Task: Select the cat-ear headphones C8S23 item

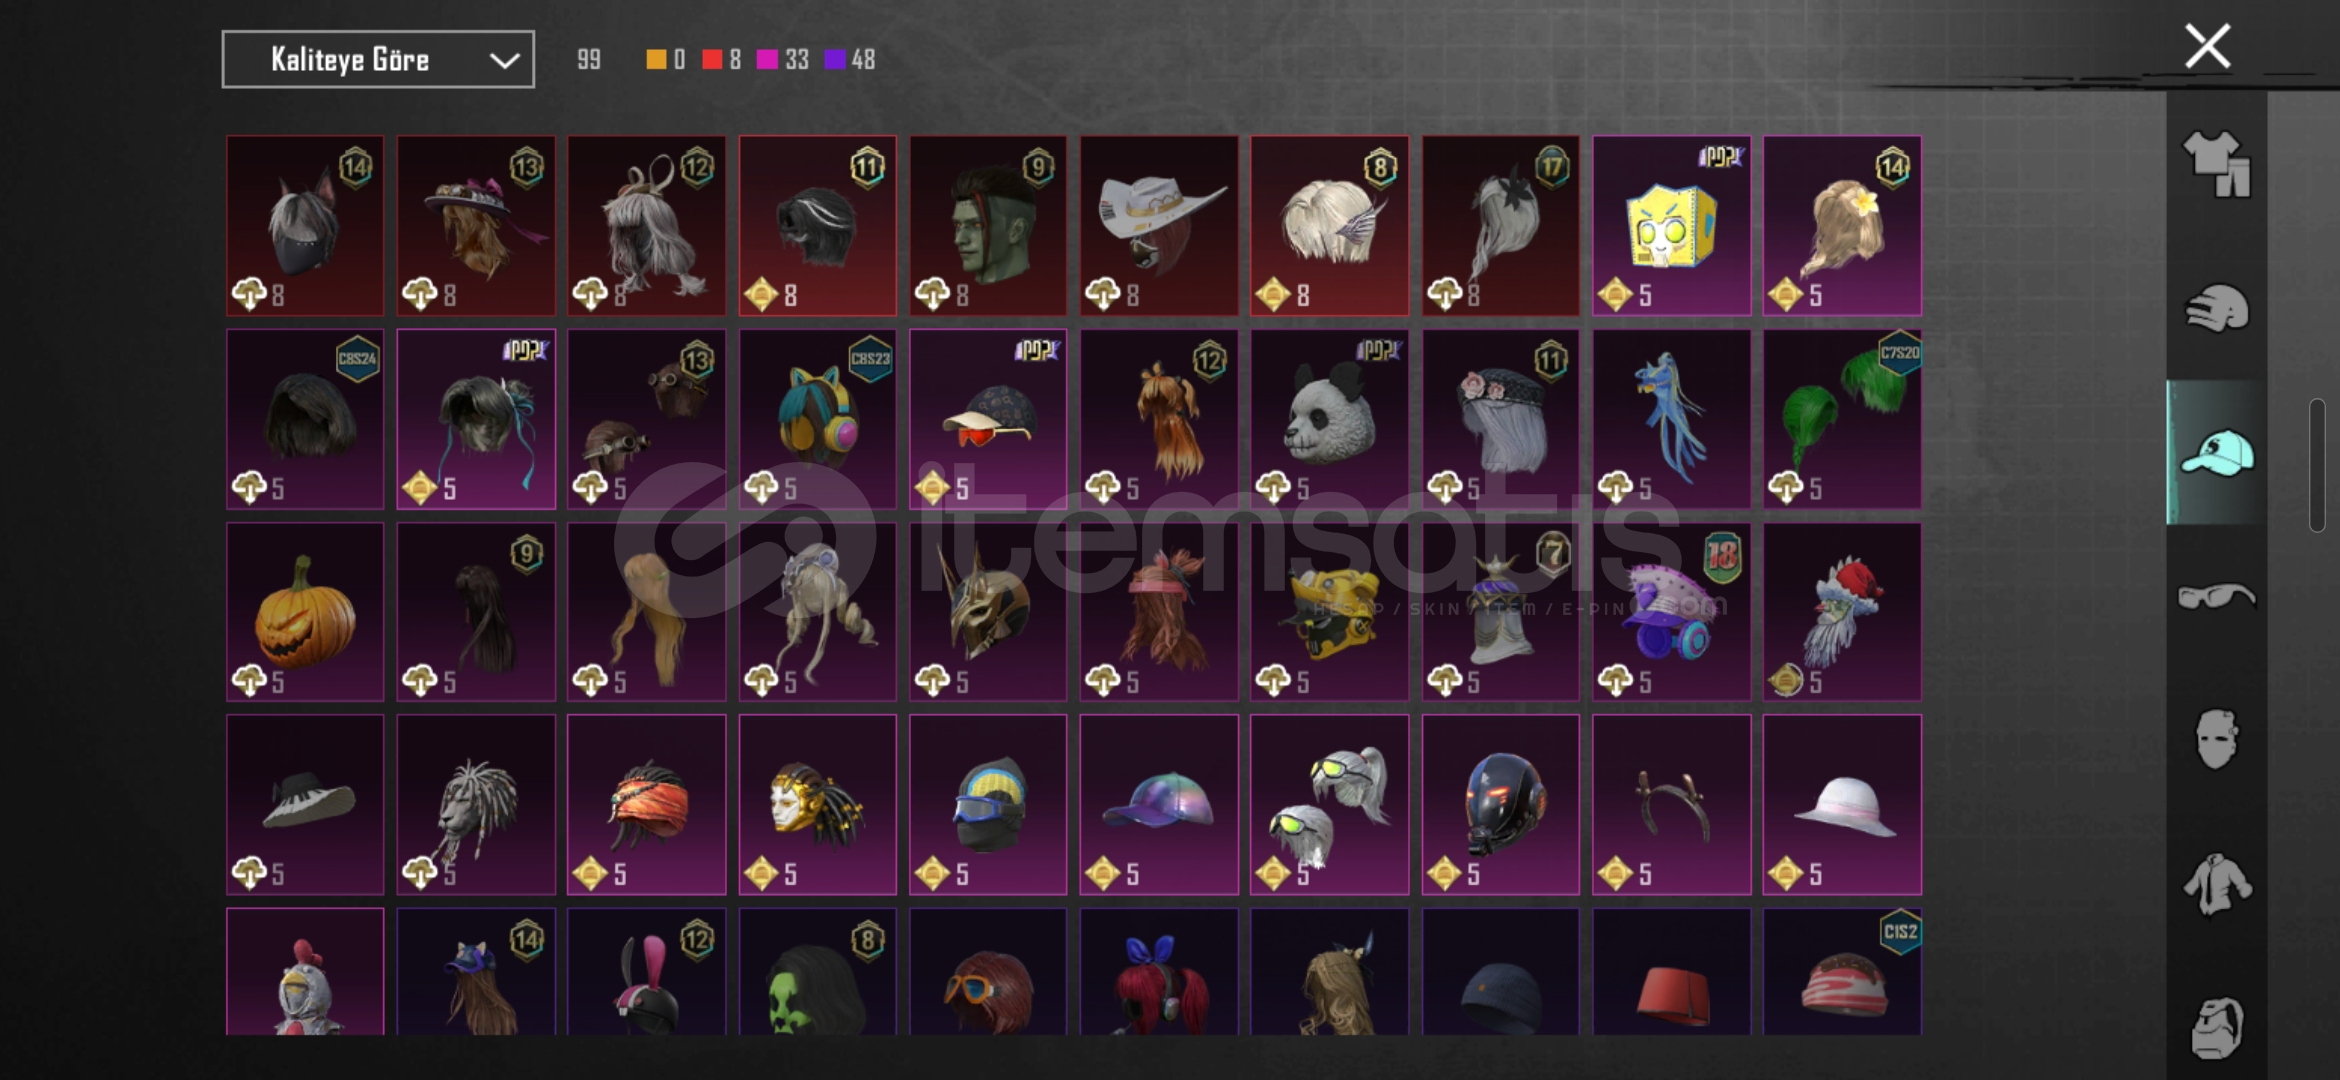Action: (x=817, y=419)
